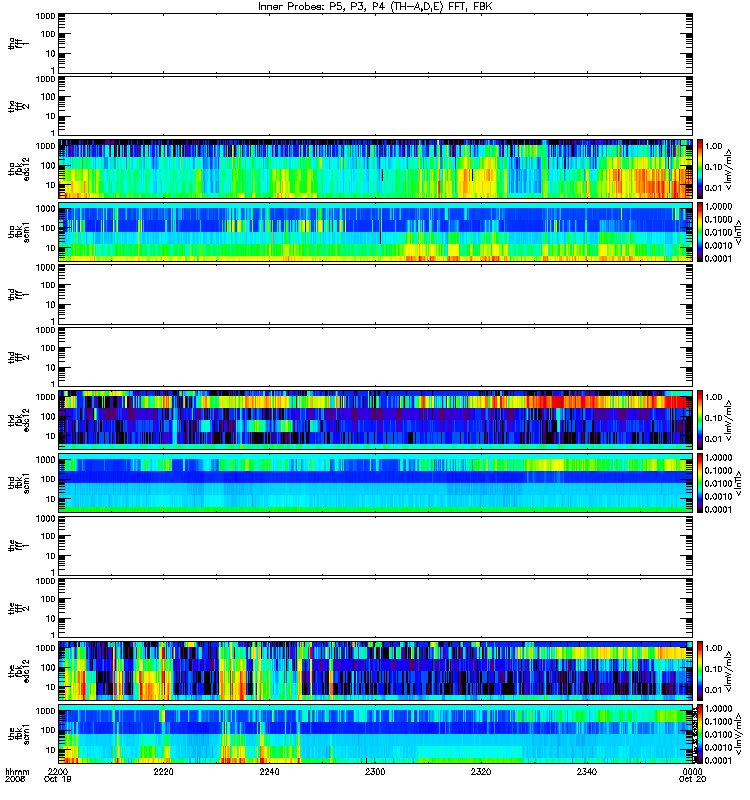750x800 pixels.
Task: Select the empty thd fff 2 panel
Action: coord(376,357)
